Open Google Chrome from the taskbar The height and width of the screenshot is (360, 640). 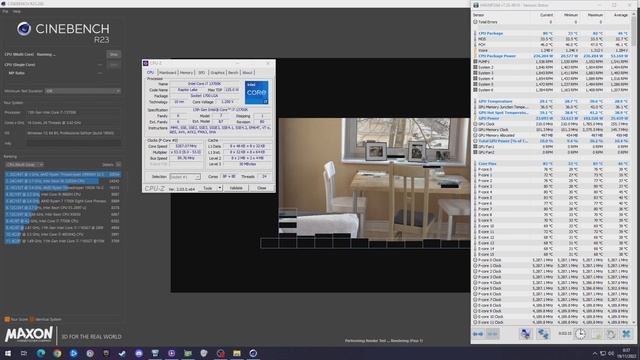point(57,353)
